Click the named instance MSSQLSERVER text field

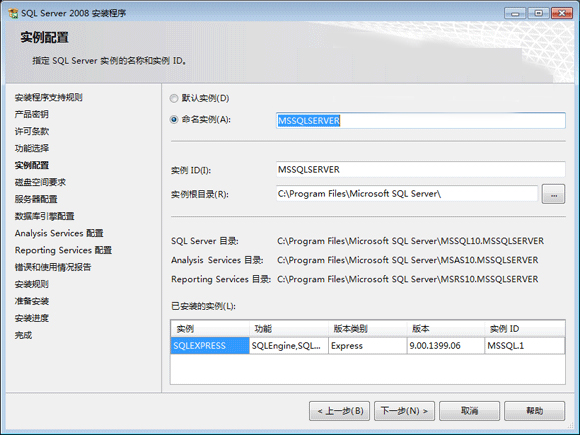(x=421, y=121)
